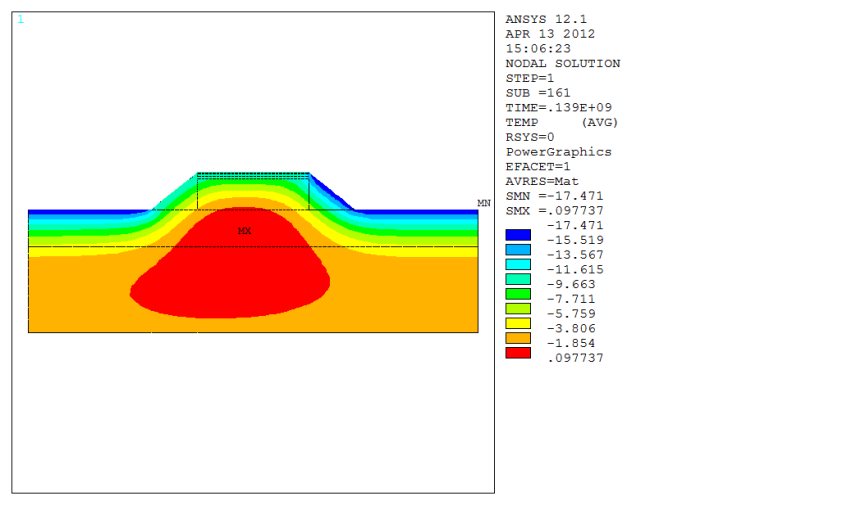
Task: Click the PowerGraphics label
Action: [558, 152]
